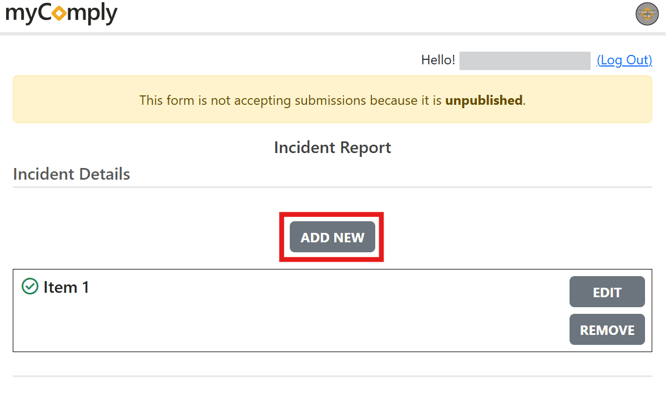This screenshot has height=402, width=670.
Task: Click the ADD NEW button
Action: click(x=332, y=237)
